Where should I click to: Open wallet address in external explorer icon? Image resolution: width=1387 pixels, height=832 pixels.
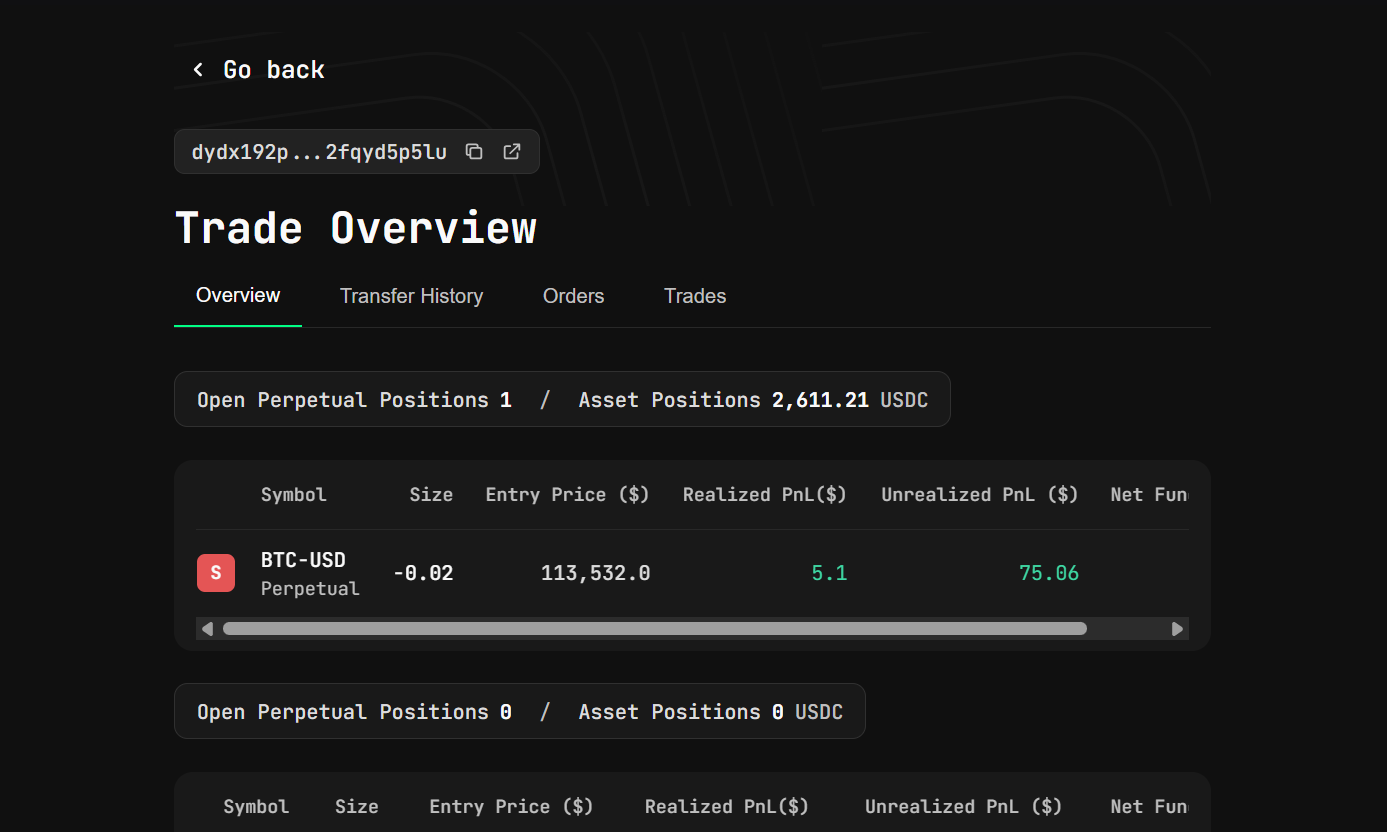[x=511, y=152]
